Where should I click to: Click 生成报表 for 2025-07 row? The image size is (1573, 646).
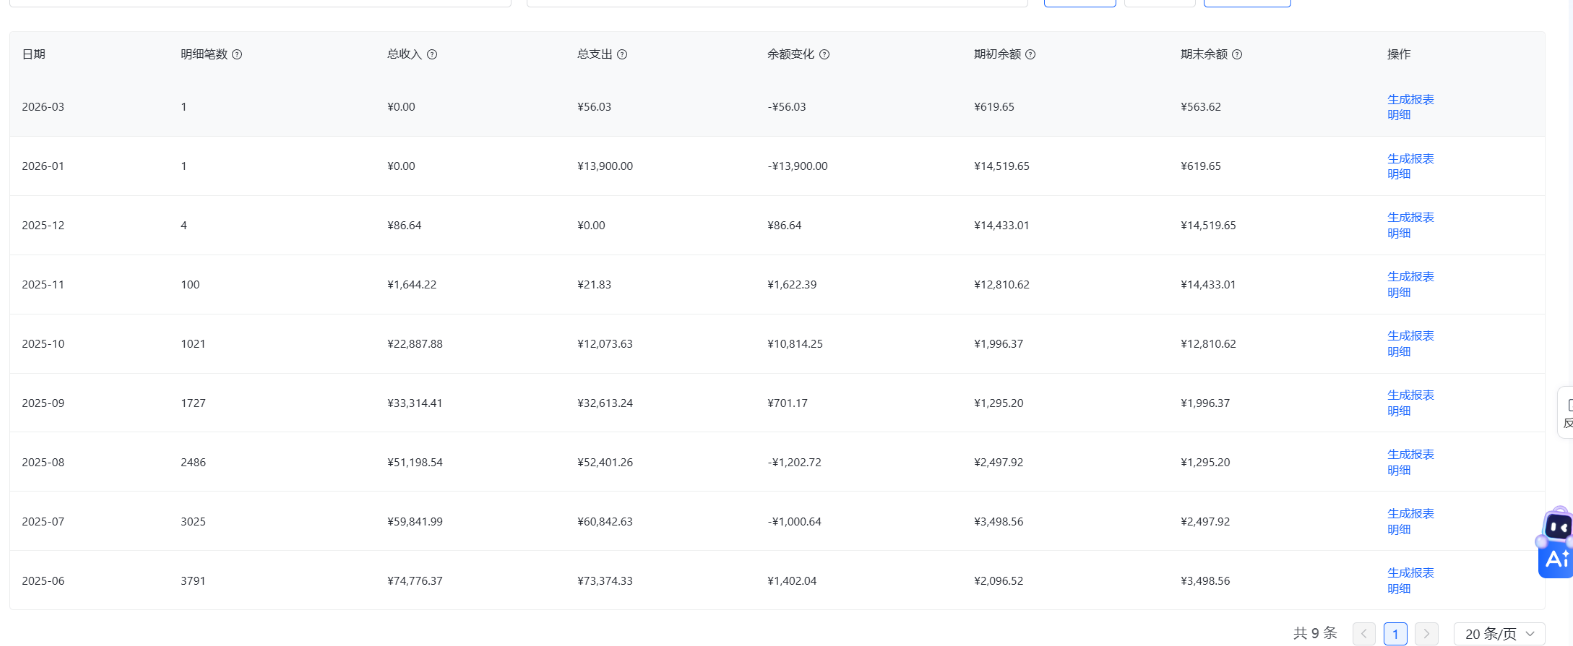1410,513
